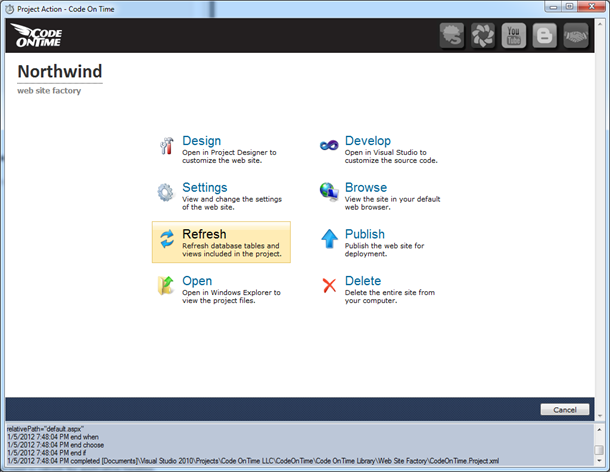Click the Delete link

coord(363,281)
